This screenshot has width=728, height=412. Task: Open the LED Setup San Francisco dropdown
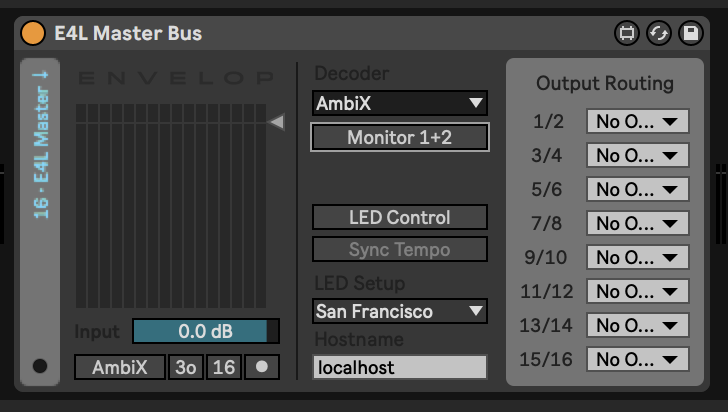tap(400, 311)
